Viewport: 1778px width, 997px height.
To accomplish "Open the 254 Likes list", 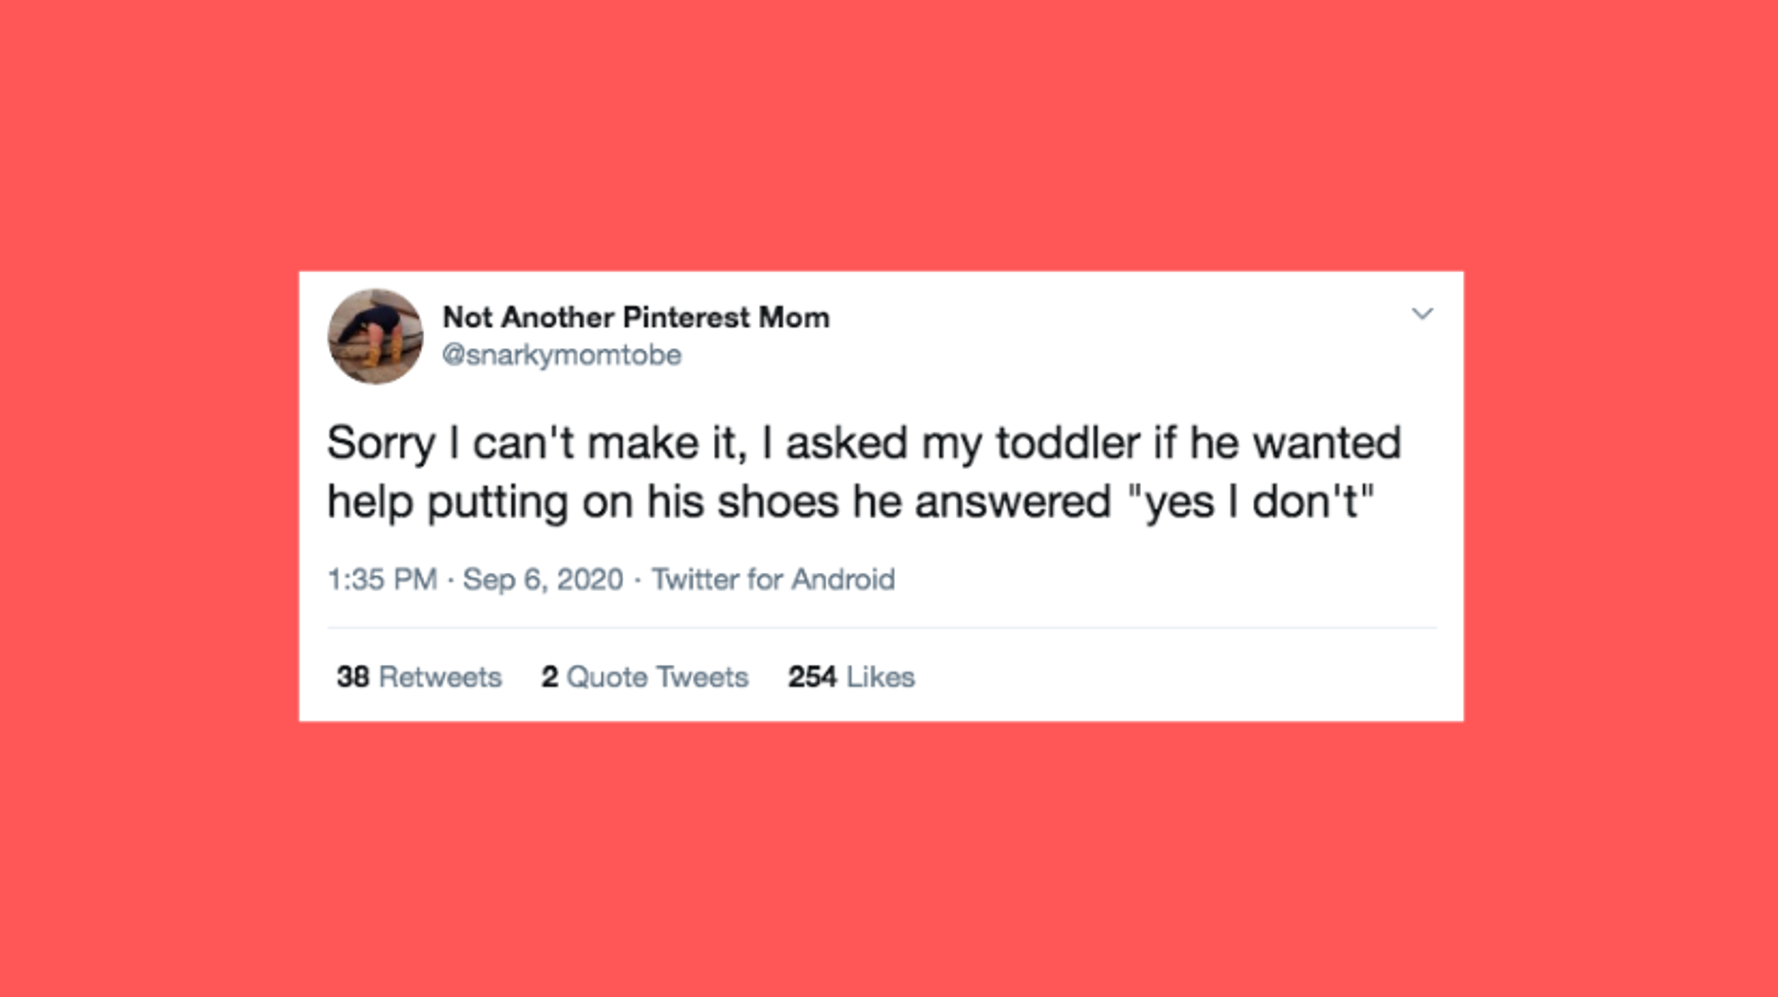I will (851, 677).
